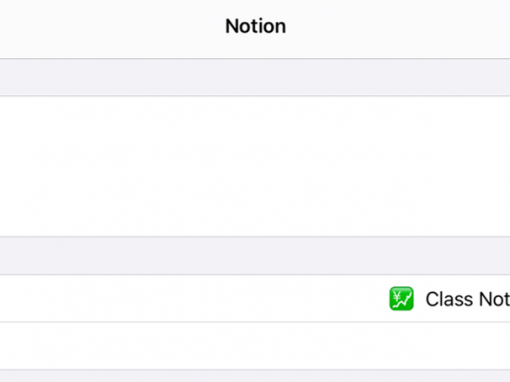
Task: Click the gray band at screen bottom
Action: tap(255, 376)
